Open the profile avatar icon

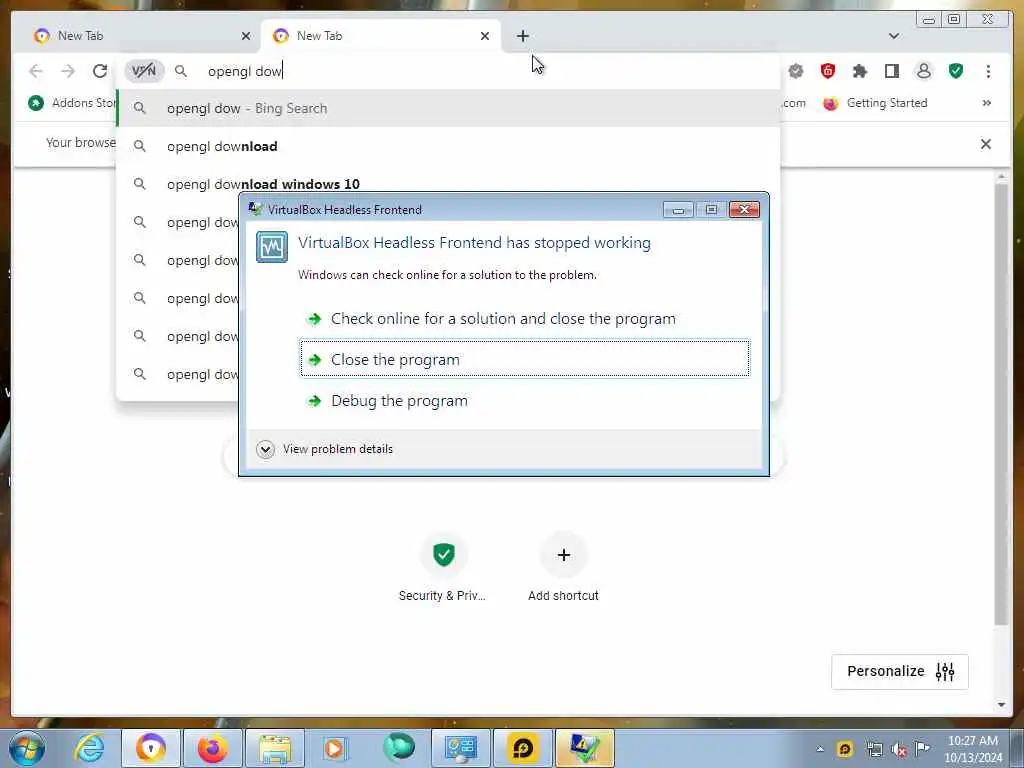923,71
